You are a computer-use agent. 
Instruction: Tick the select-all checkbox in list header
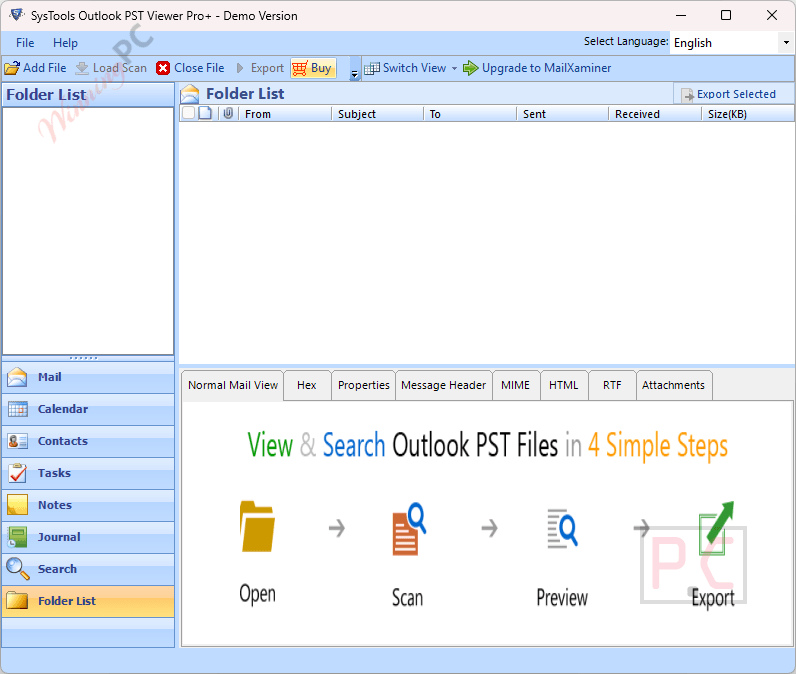(188, 113)
